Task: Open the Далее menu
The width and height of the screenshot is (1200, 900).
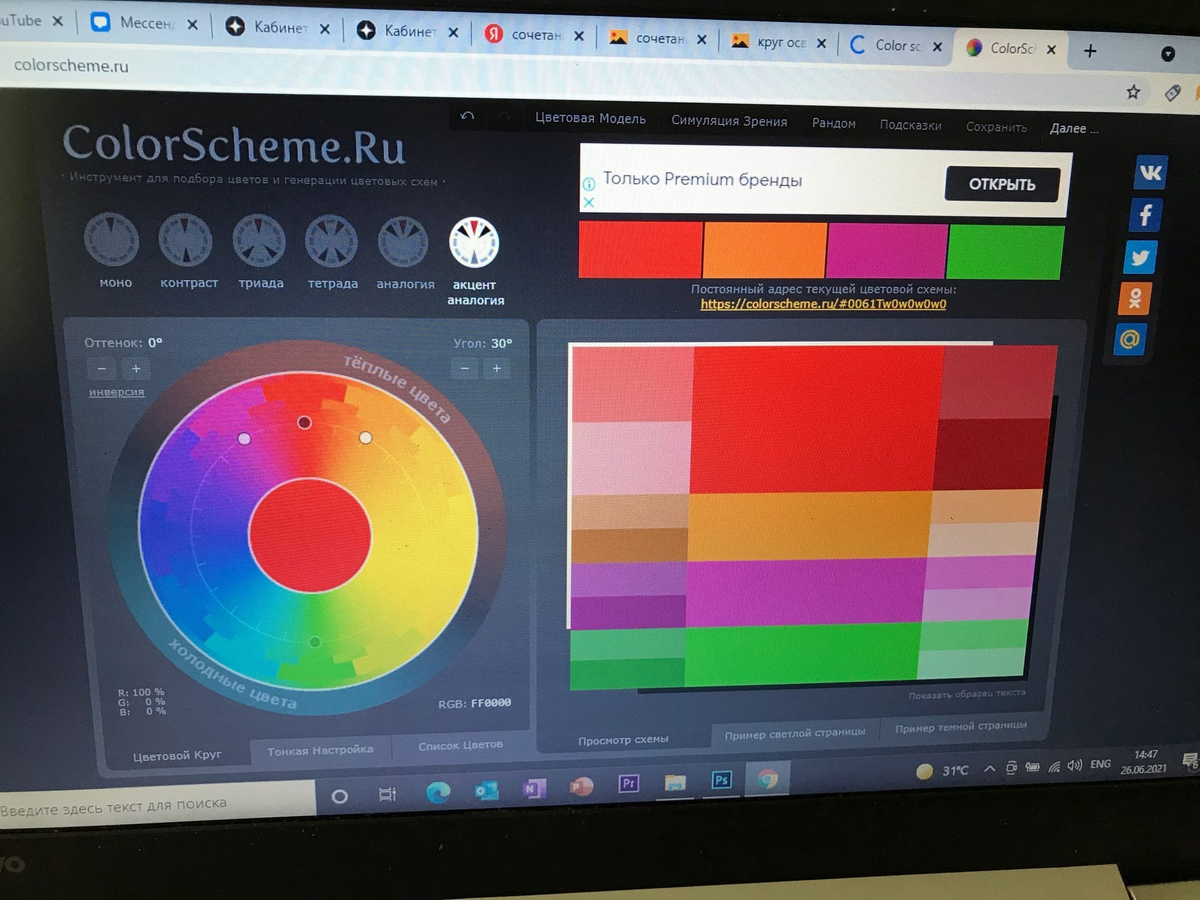Action: click(1074, 129)
